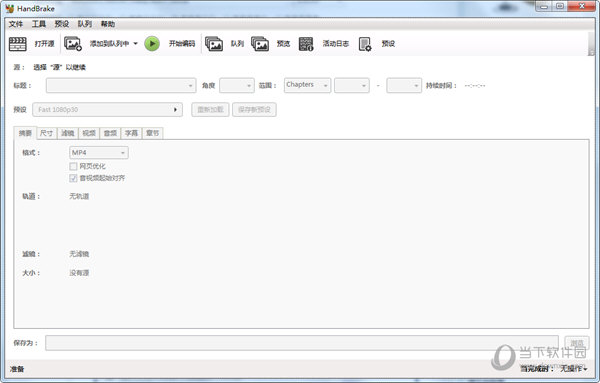Screen dimensions: 600x383
Task: Open the Queue stacked images icon
Action: click(x=214, y=44)
